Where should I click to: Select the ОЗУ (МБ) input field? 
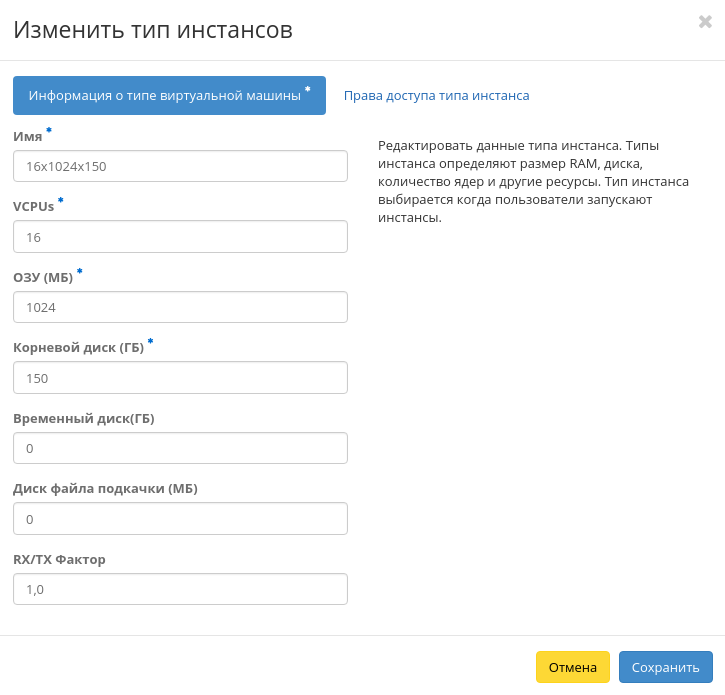[180, 307]
